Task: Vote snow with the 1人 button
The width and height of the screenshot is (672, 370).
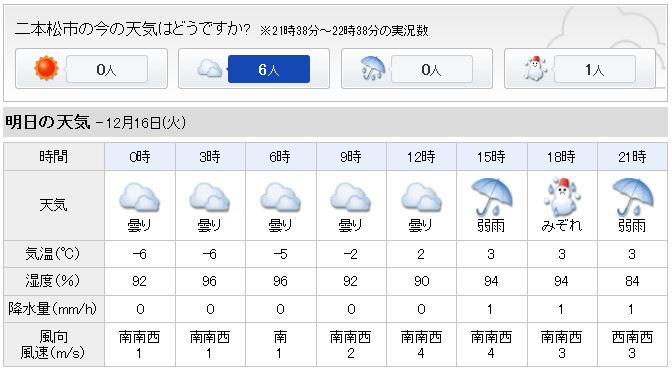Action: click(x=595, y=69)
